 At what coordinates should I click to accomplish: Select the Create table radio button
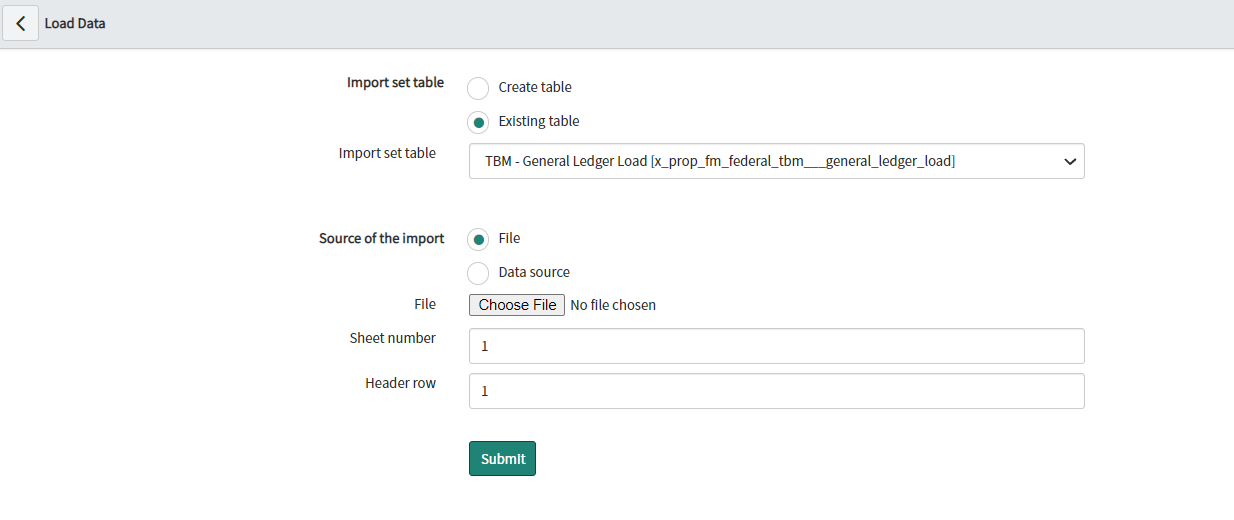pyautogui.click(x=478, y=88)
